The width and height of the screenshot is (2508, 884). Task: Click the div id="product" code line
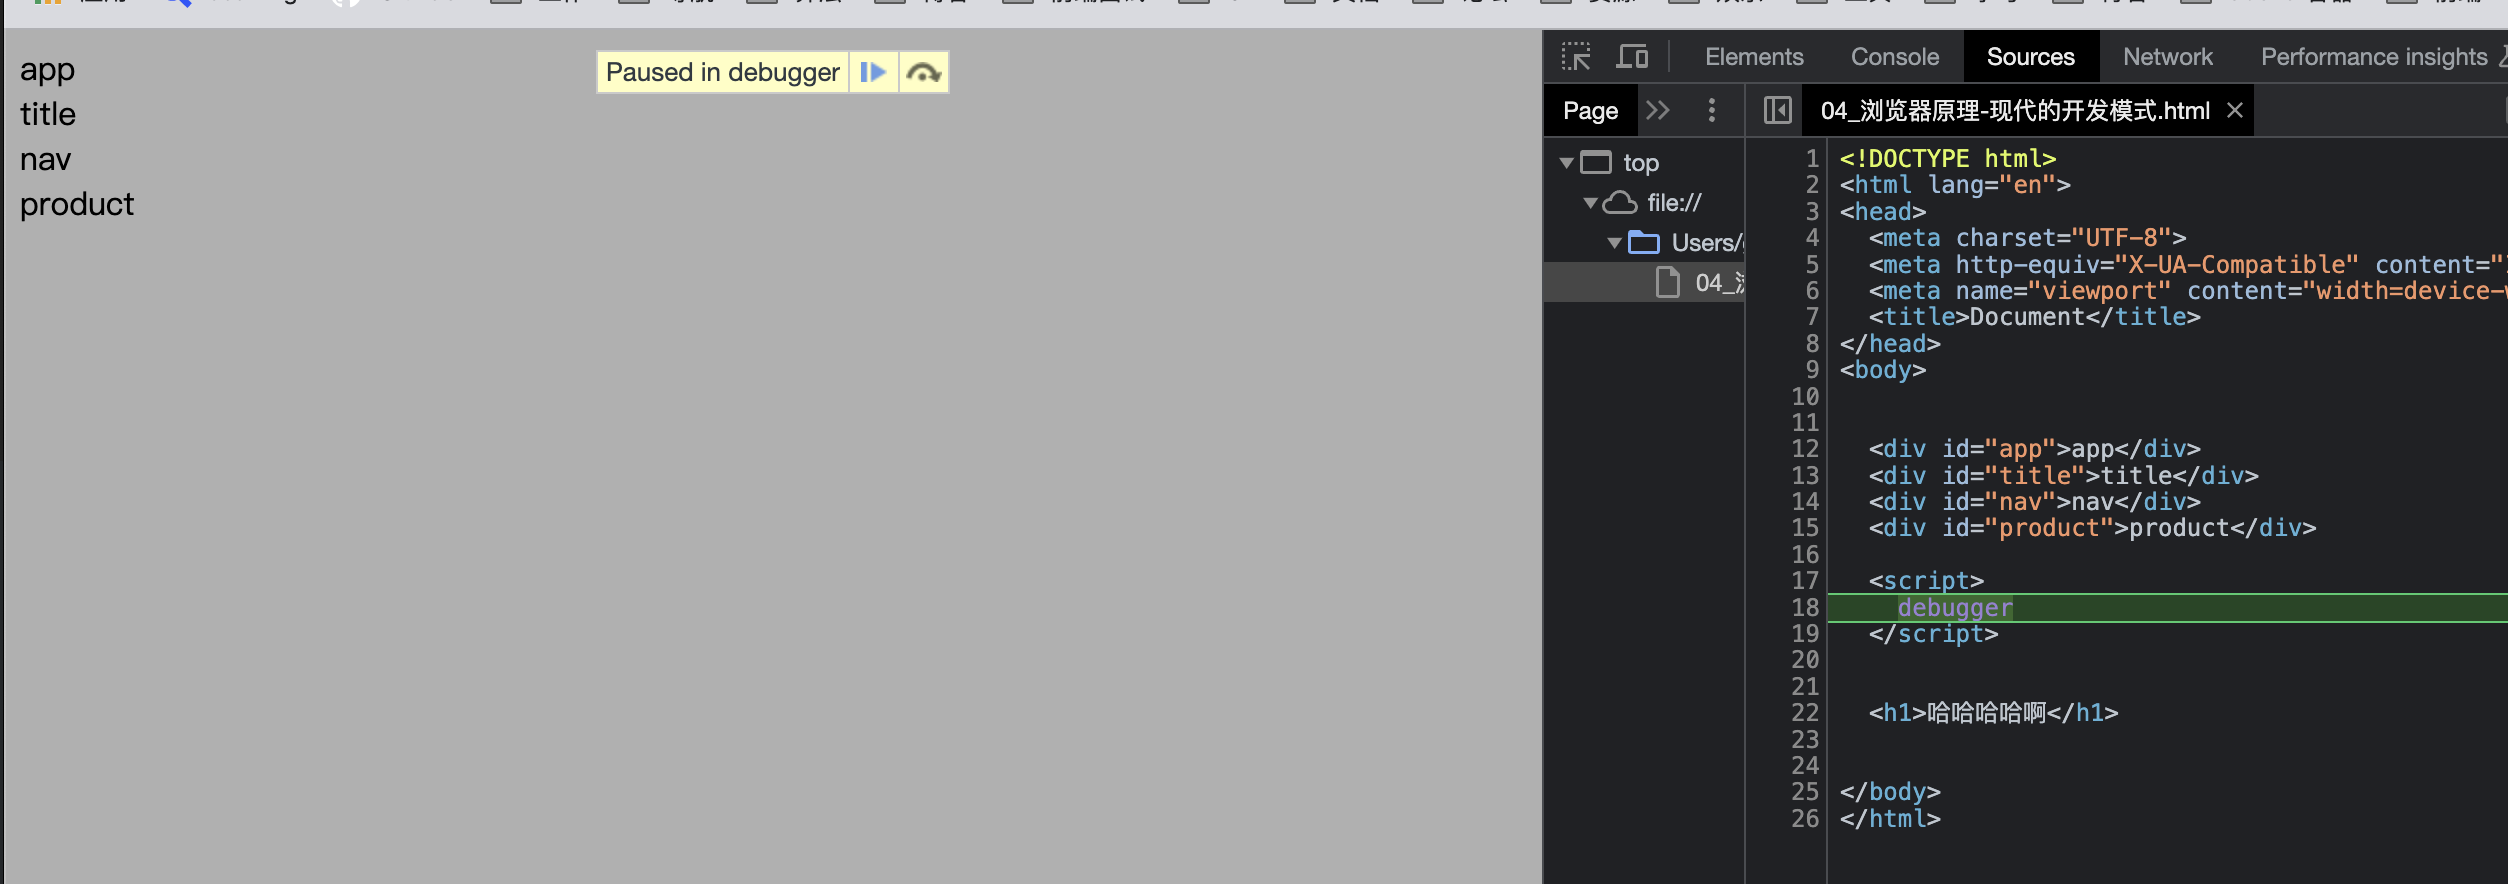pos(2092,528)
